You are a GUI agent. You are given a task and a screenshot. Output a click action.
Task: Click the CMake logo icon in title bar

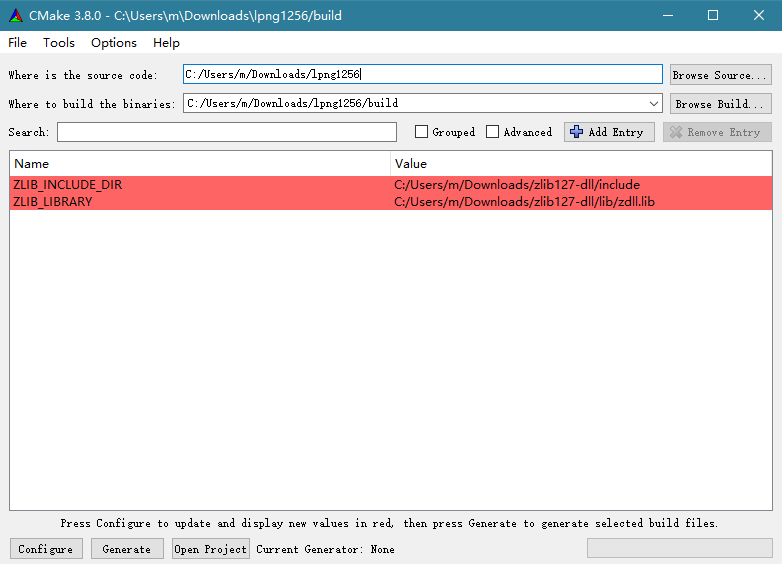(15, 15)
